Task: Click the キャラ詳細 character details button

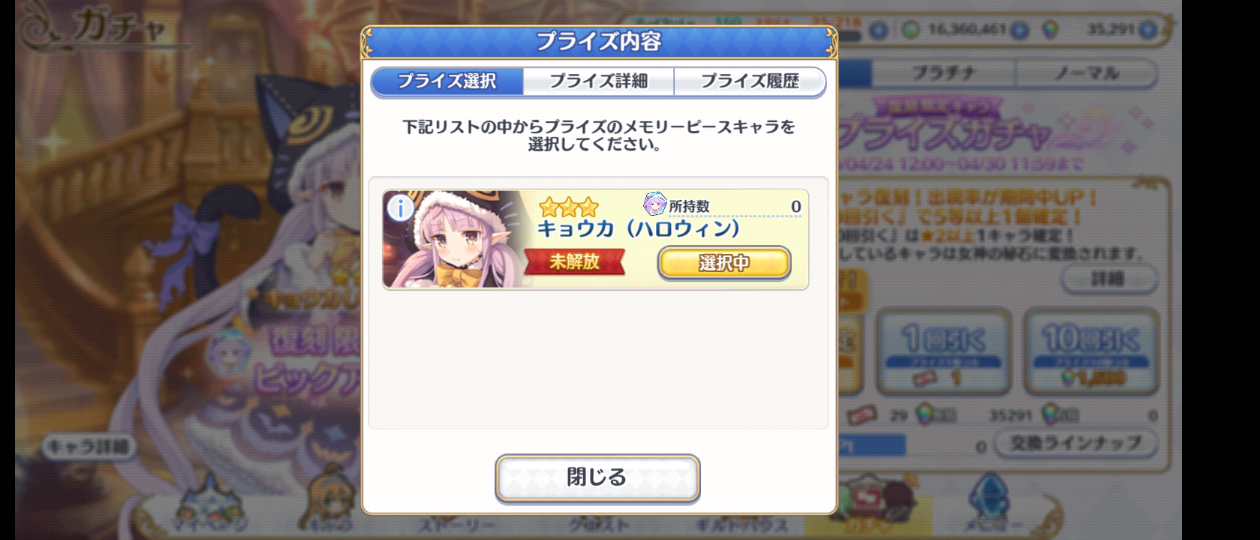Action: click(88, 447)
